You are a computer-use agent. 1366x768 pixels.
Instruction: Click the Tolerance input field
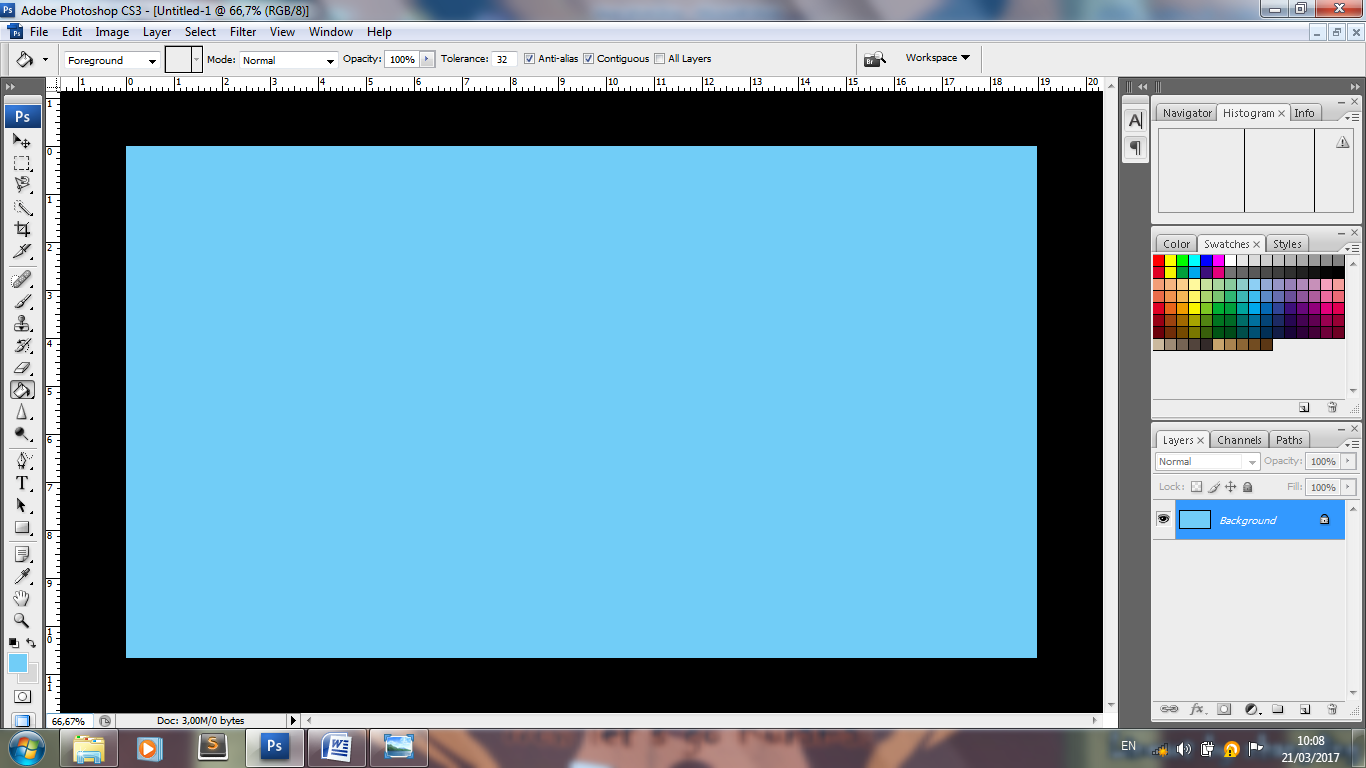(504, 60)
